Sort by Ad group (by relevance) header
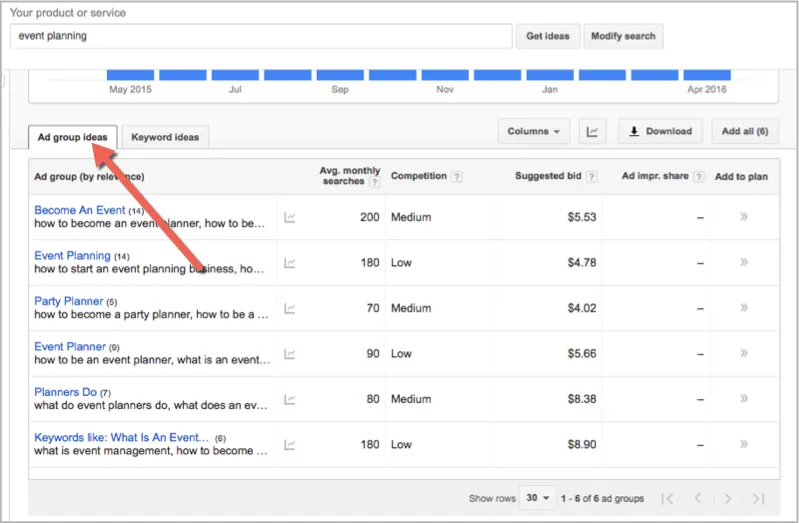 pyautogui.click(x=89, y=177)
